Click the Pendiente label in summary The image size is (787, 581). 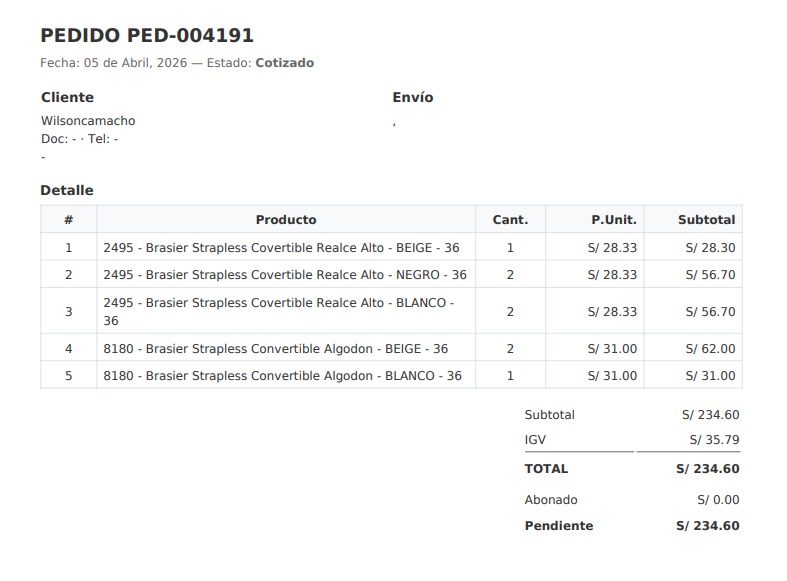558,526
